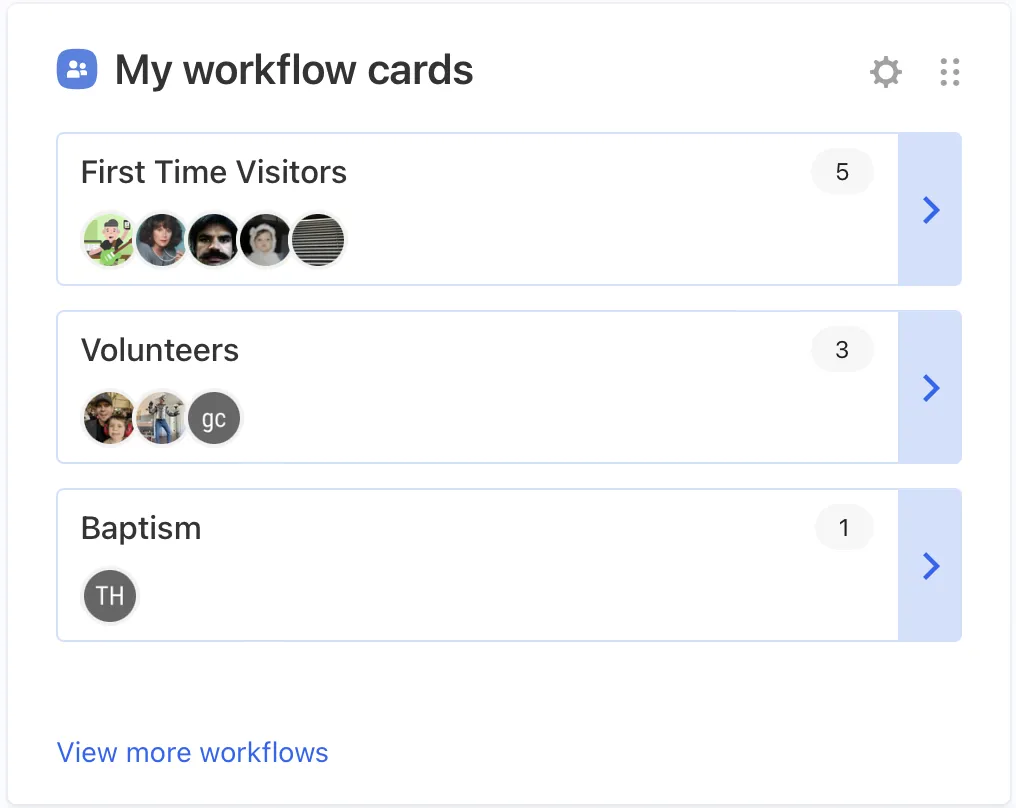Click the dark-haired woman avatar
1016x808 pixels.
(161, 240)
